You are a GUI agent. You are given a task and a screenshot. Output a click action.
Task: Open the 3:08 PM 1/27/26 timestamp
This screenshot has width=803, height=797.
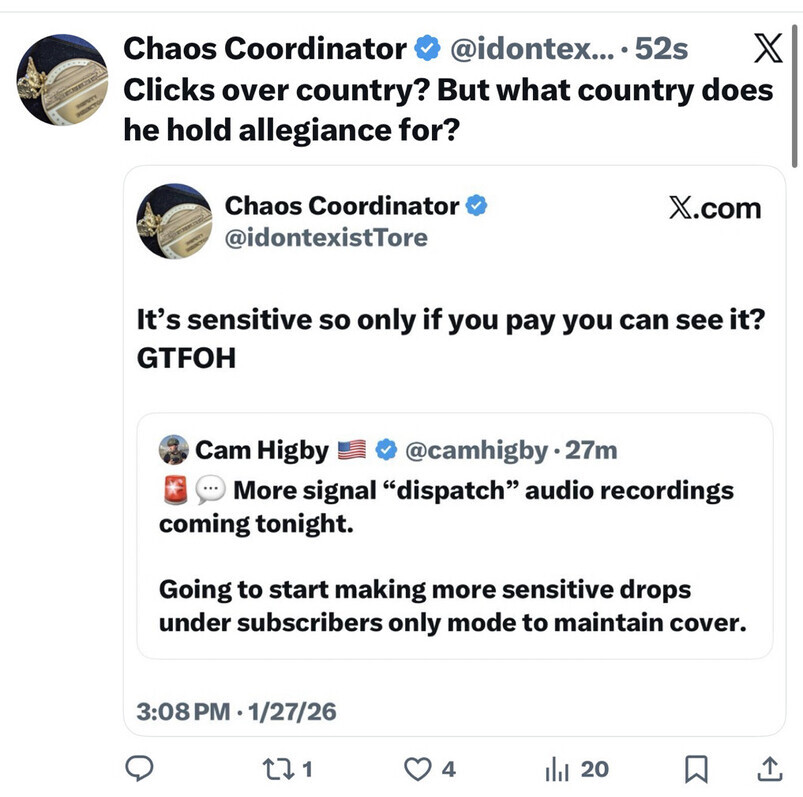[238, 713]
